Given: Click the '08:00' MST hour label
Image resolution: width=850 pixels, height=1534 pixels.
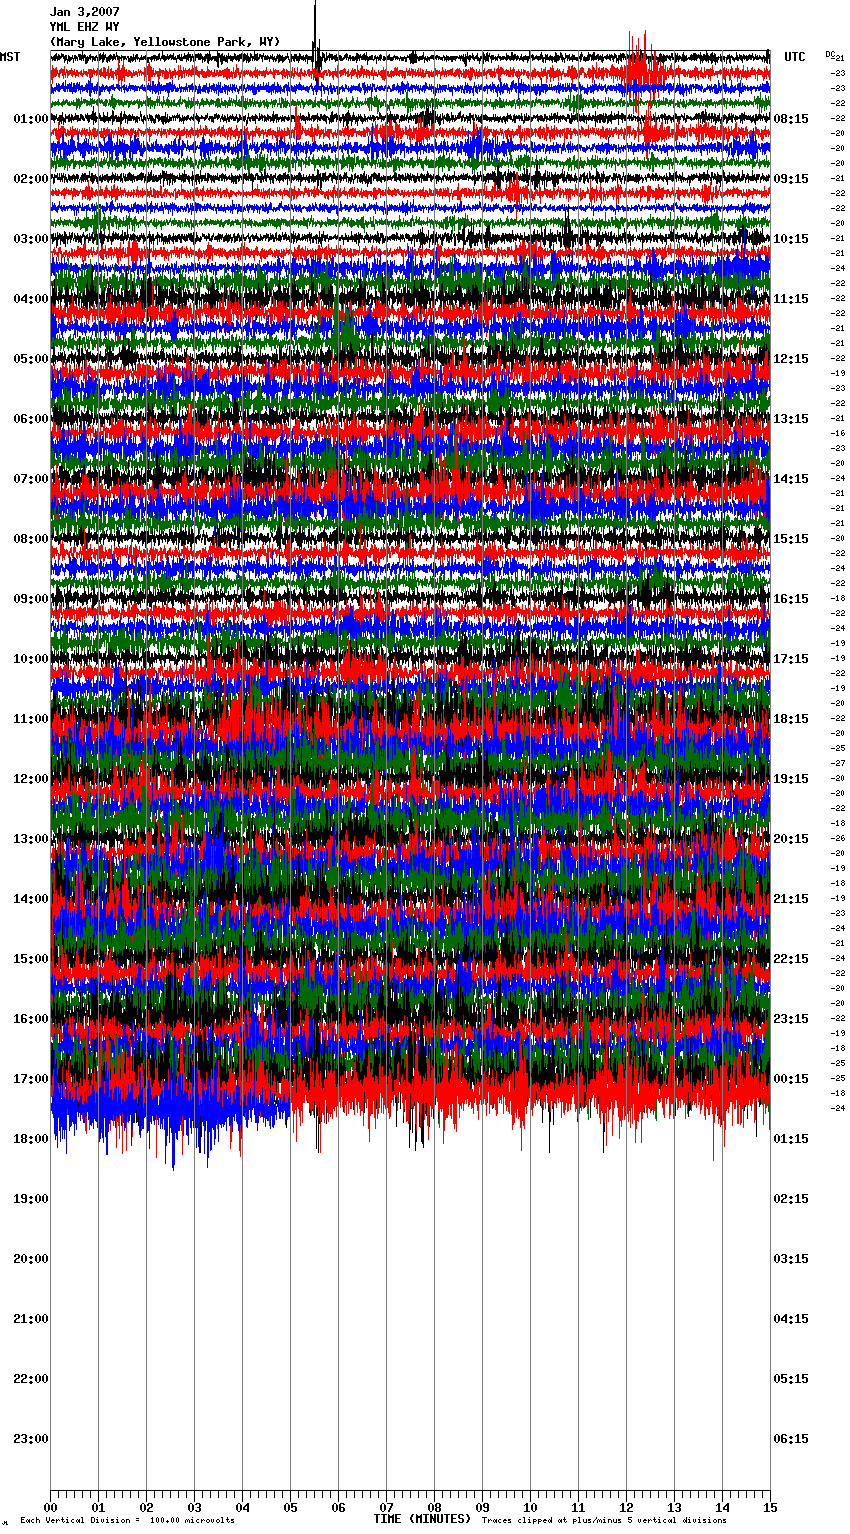Looking at the screenshot, I should [x=31, y=539].
